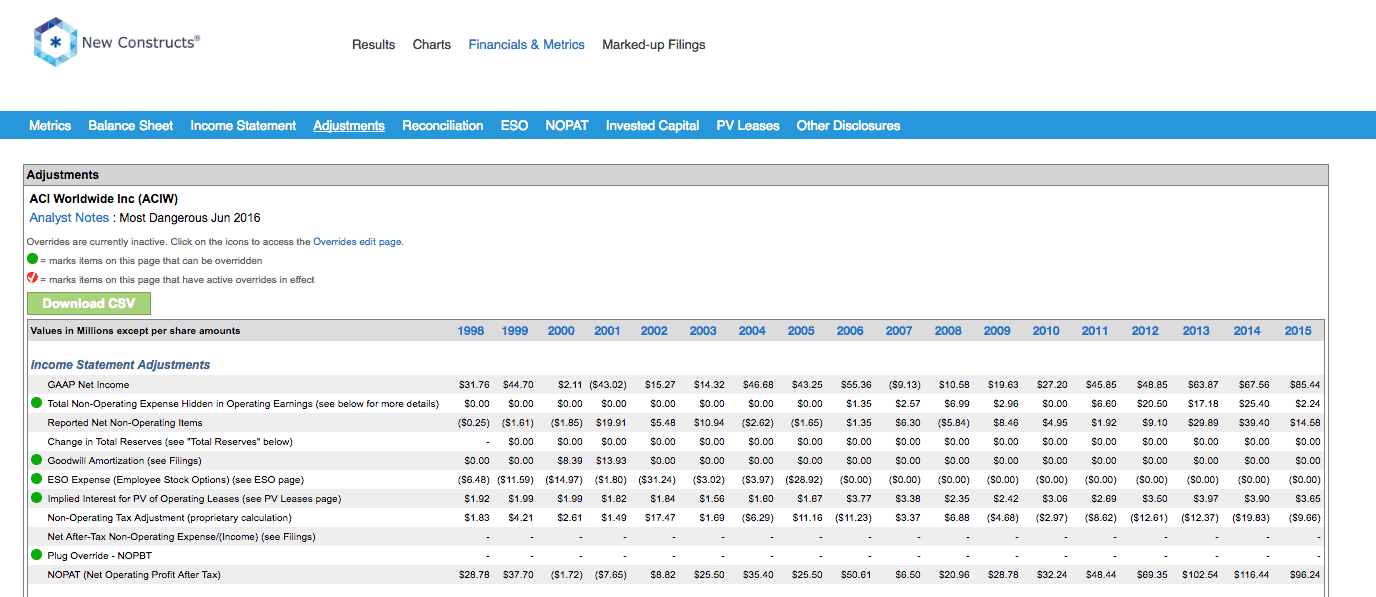Click the 2015 year column header

pos(1298,331)
